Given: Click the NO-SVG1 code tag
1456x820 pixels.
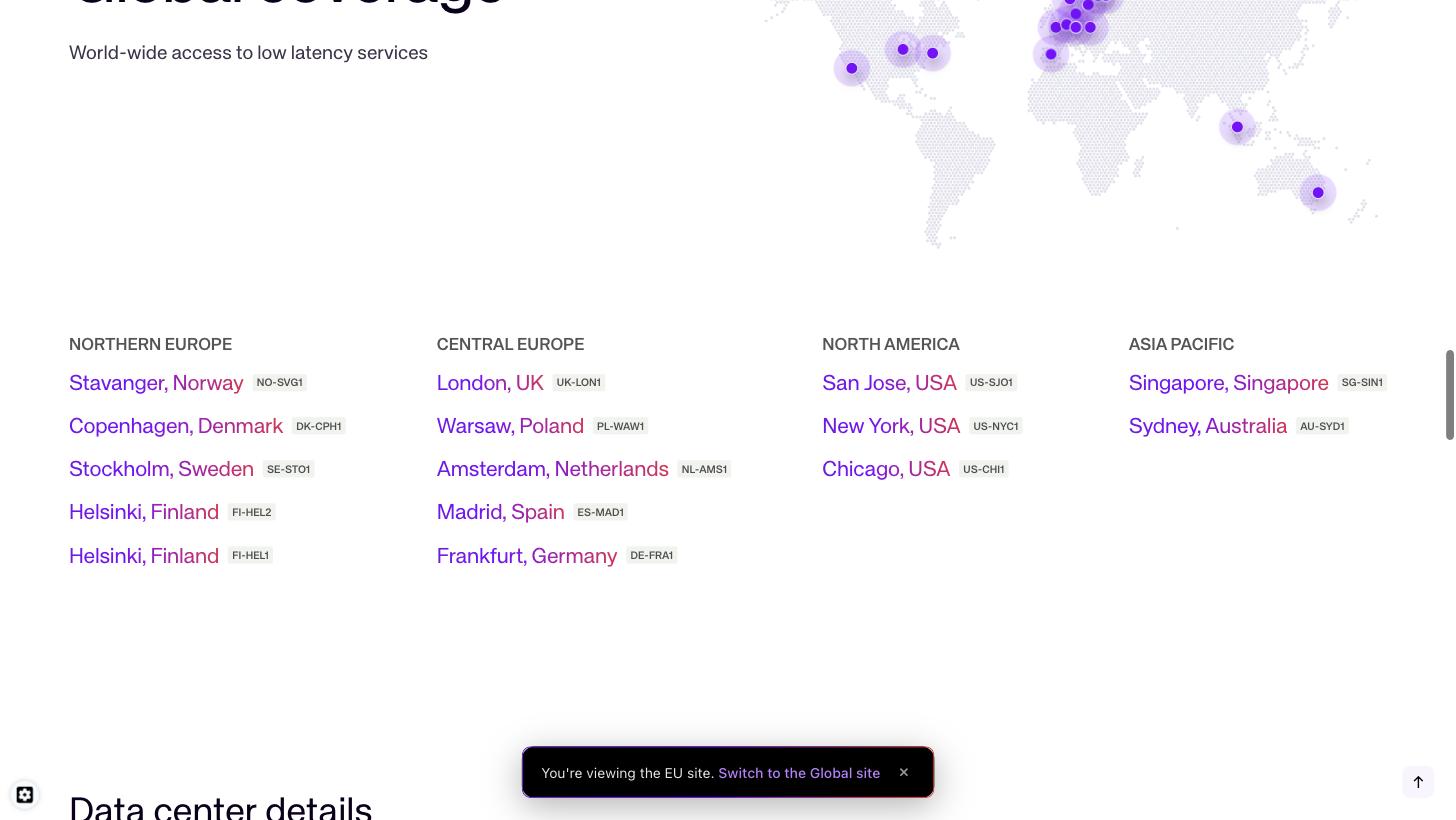Looking at the screenshot, I should [x=279, y=383].
